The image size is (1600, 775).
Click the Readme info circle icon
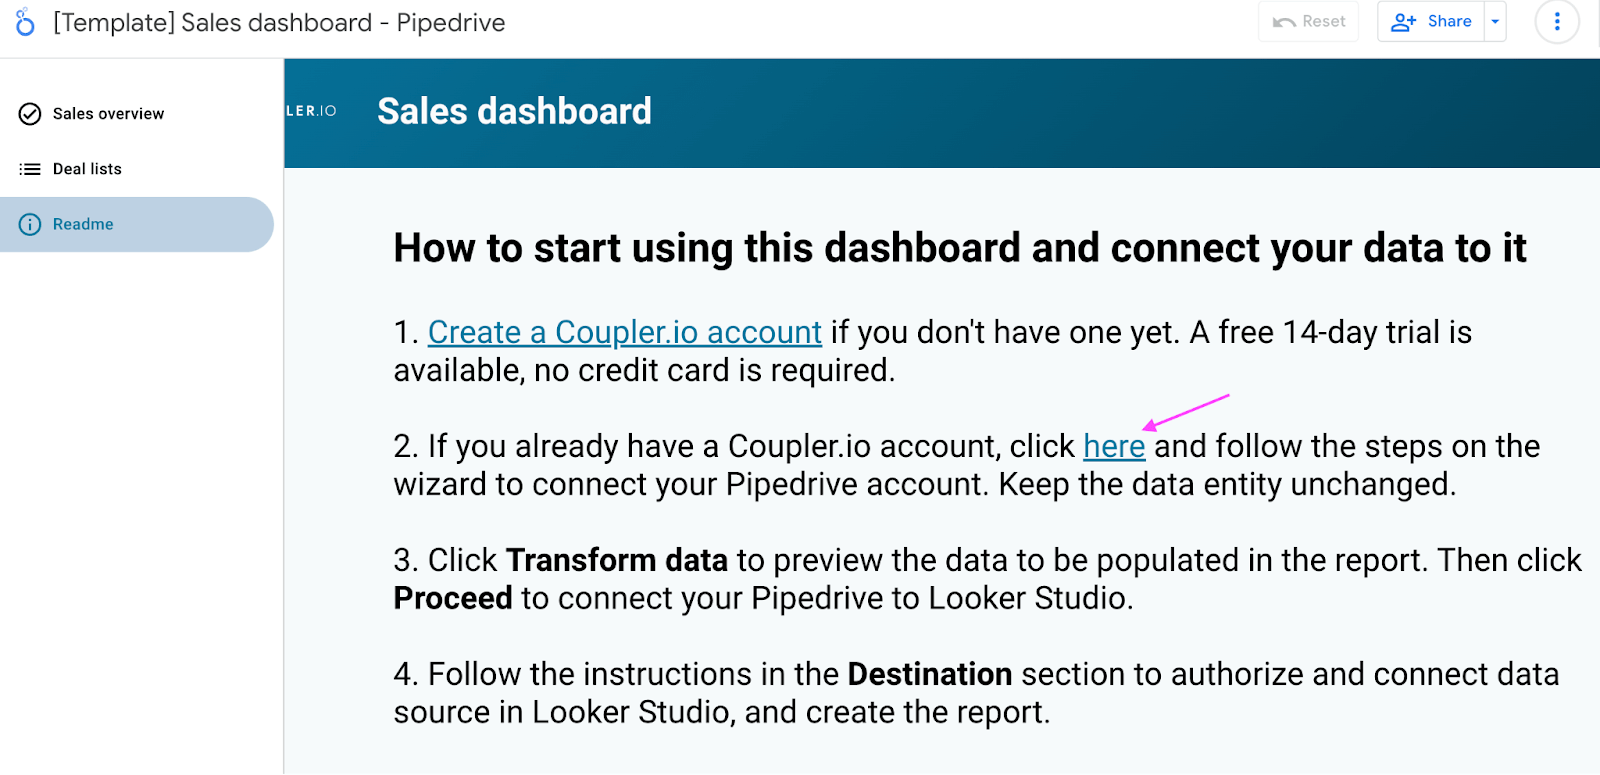click(30, 224)
